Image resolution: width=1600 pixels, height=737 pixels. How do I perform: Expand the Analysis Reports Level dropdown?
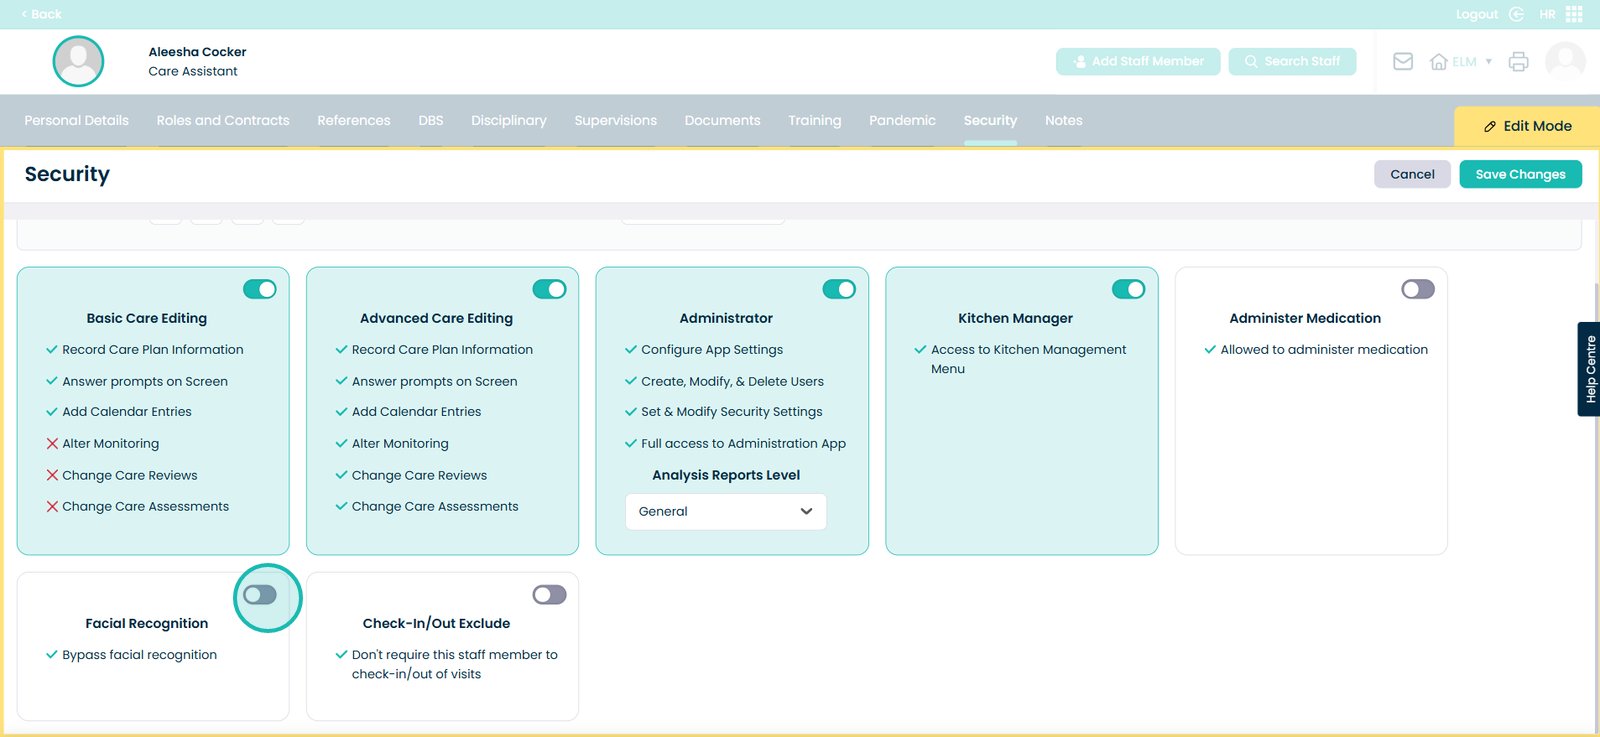[x=725, y=512]
